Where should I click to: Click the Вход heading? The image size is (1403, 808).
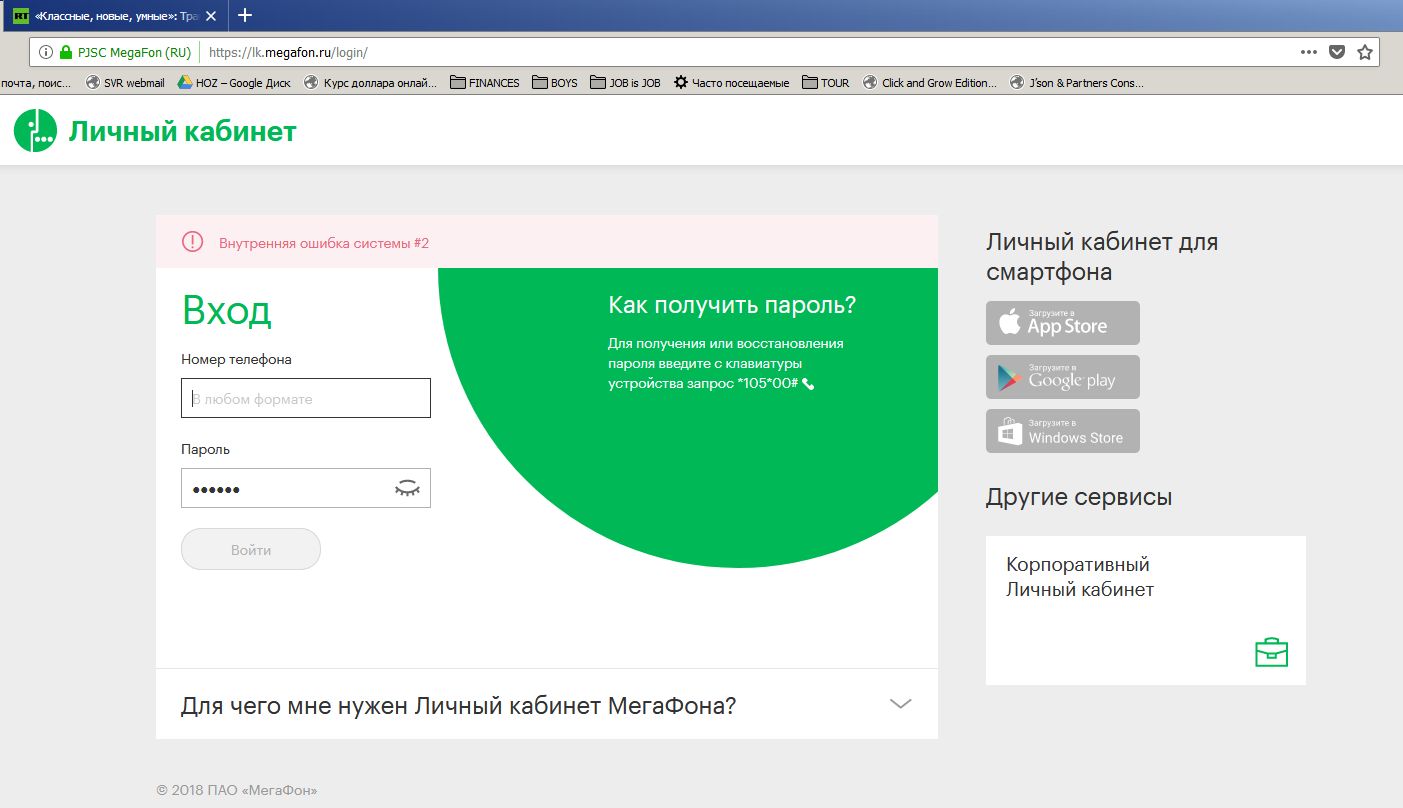[226, 311]
